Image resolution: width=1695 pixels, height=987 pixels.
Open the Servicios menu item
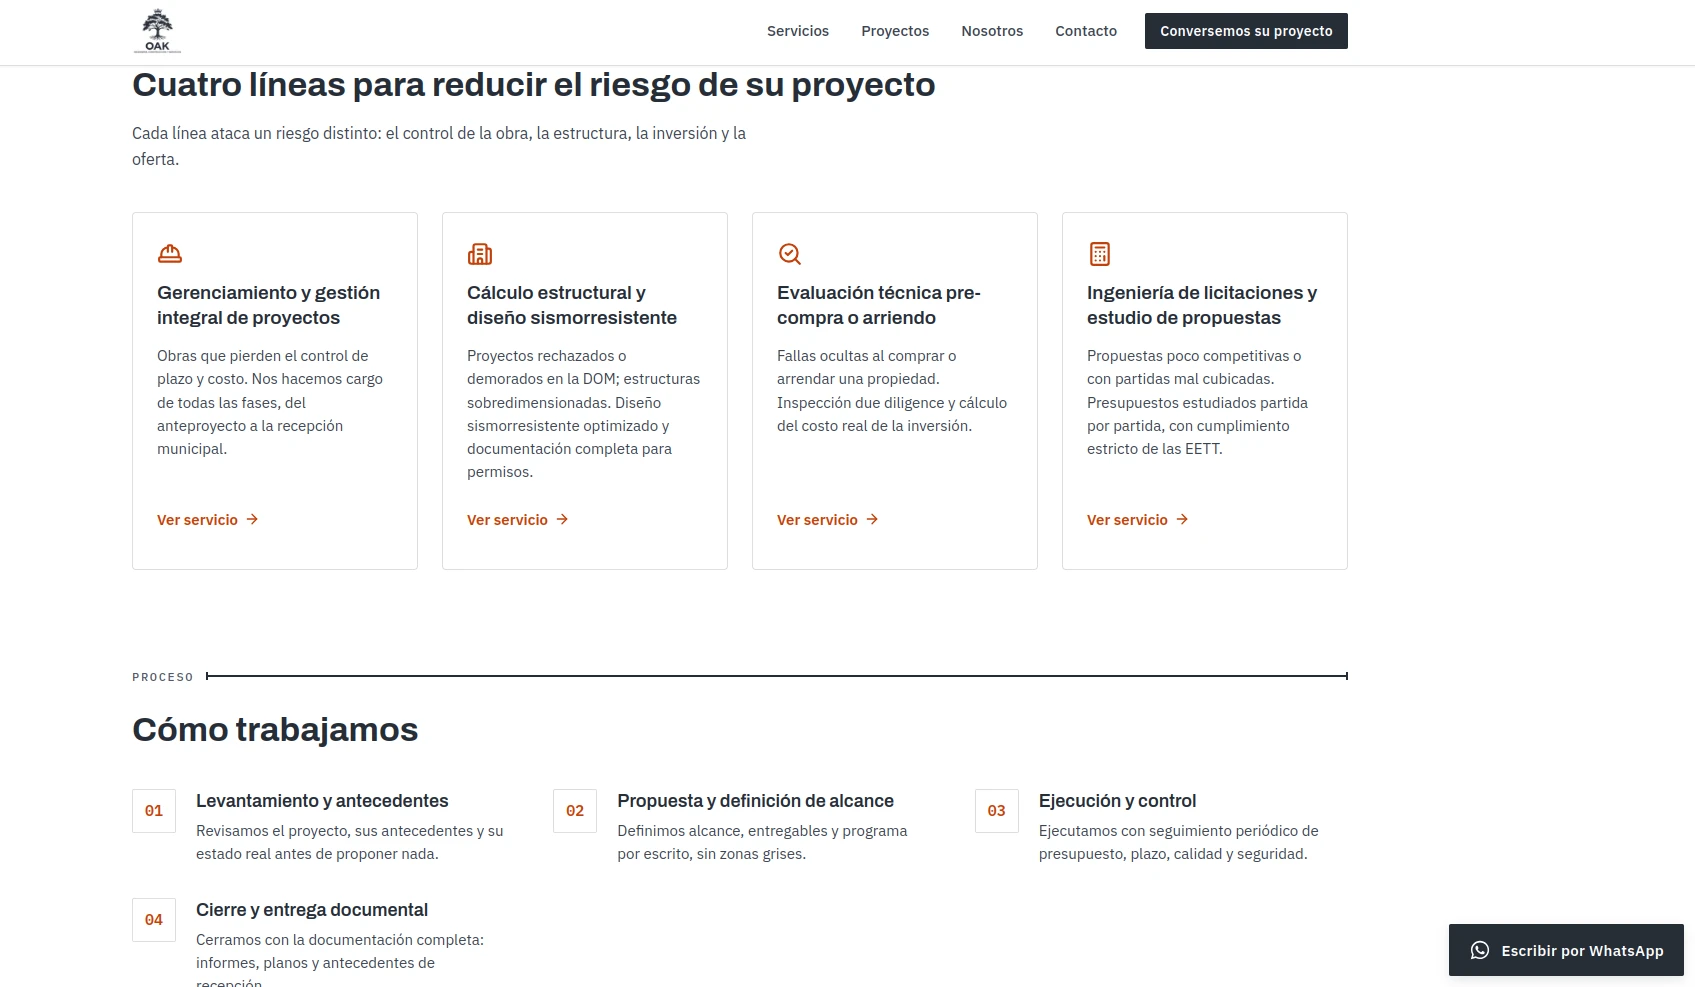[x=798, y=31]
